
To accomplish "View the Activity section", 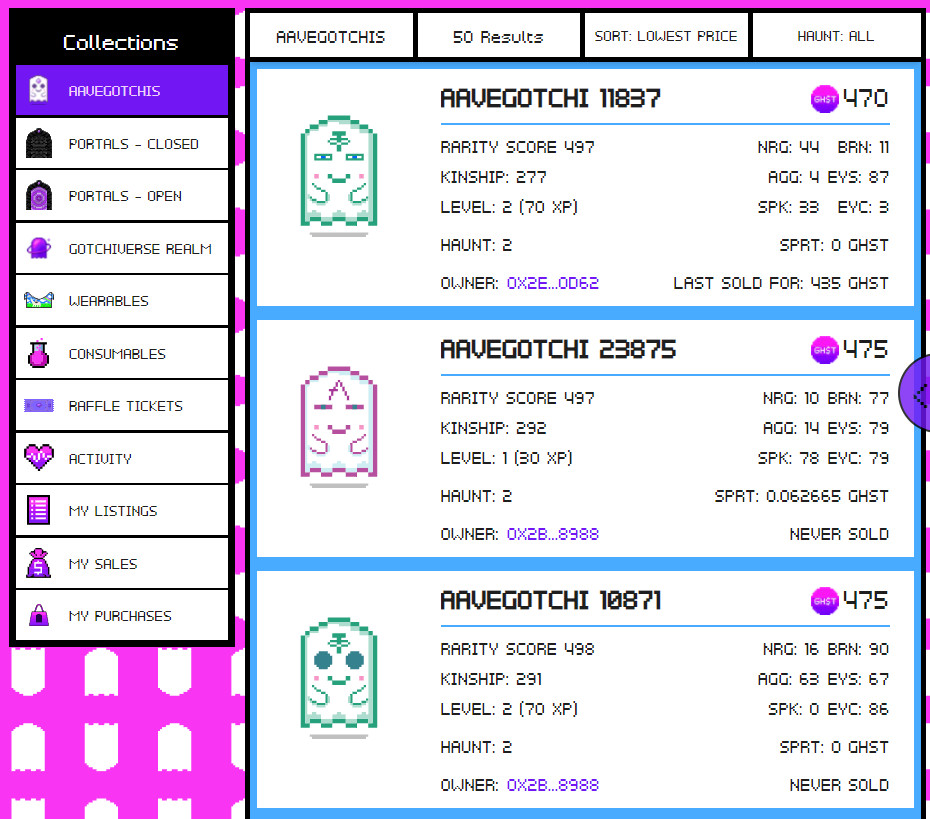I will [122, 458].
